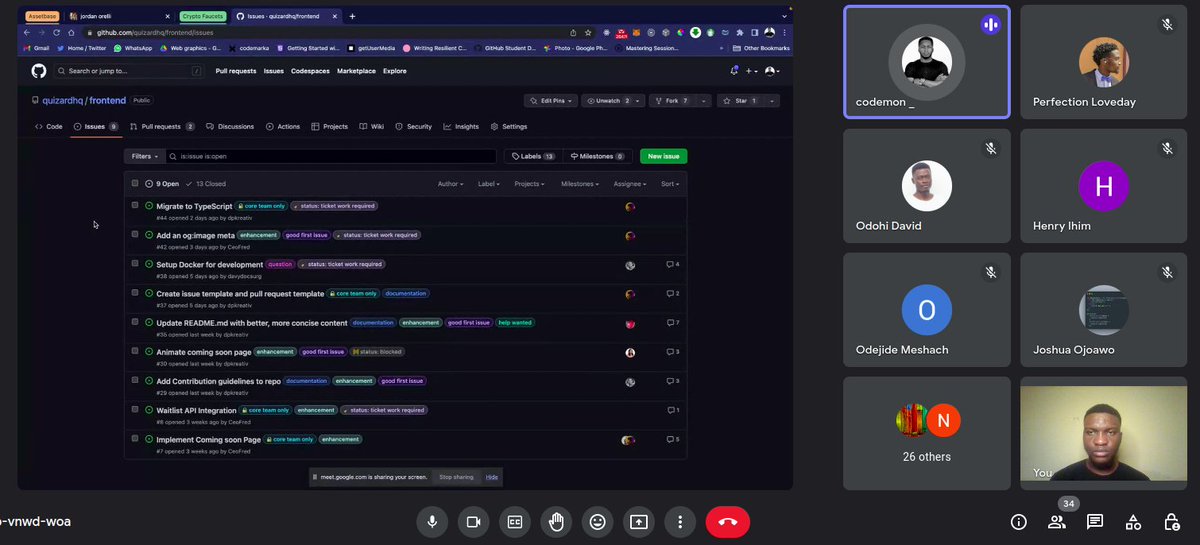This screenshot has width=1200, height=545.
Task: Click the issue search filter field
Action: [331, 156]
